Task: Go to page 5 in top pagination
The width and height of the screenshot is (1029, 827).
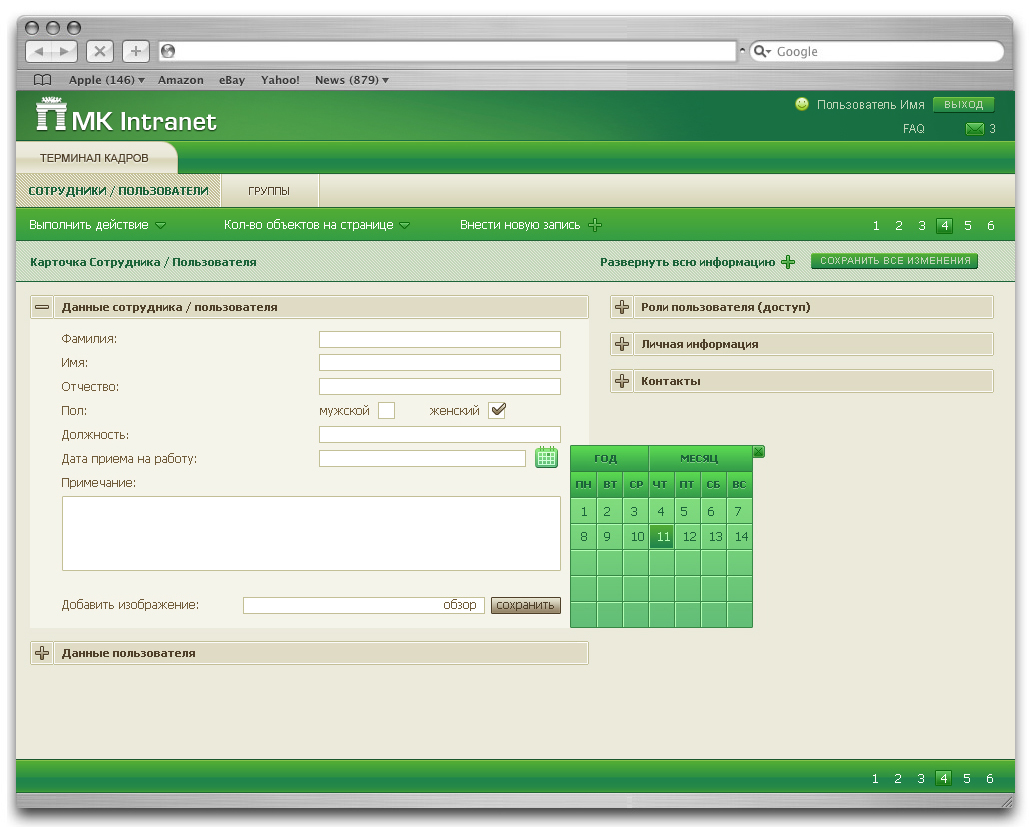Action: [x=967, y=226]
